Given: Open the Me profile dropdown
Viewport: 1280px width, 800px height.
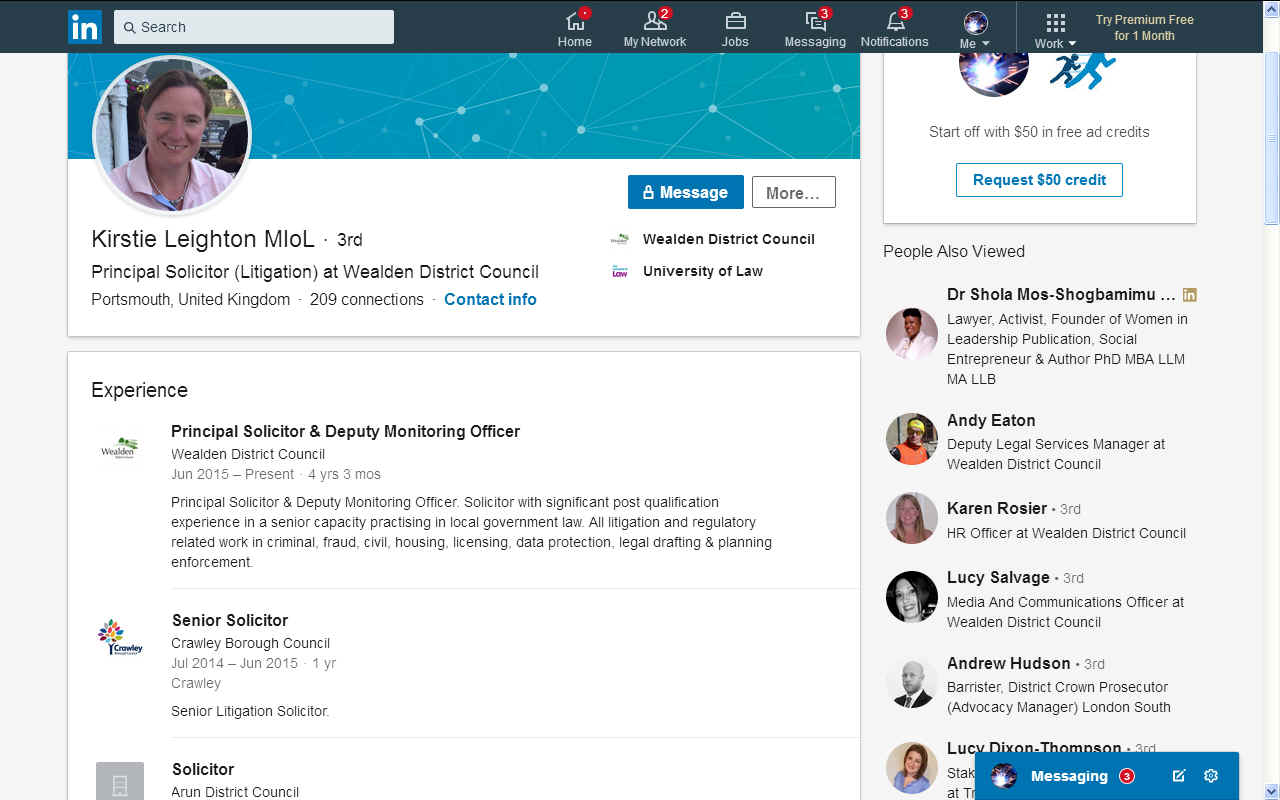Looking at the screenshot, I should pyautogui.click(x=975, y=29).
